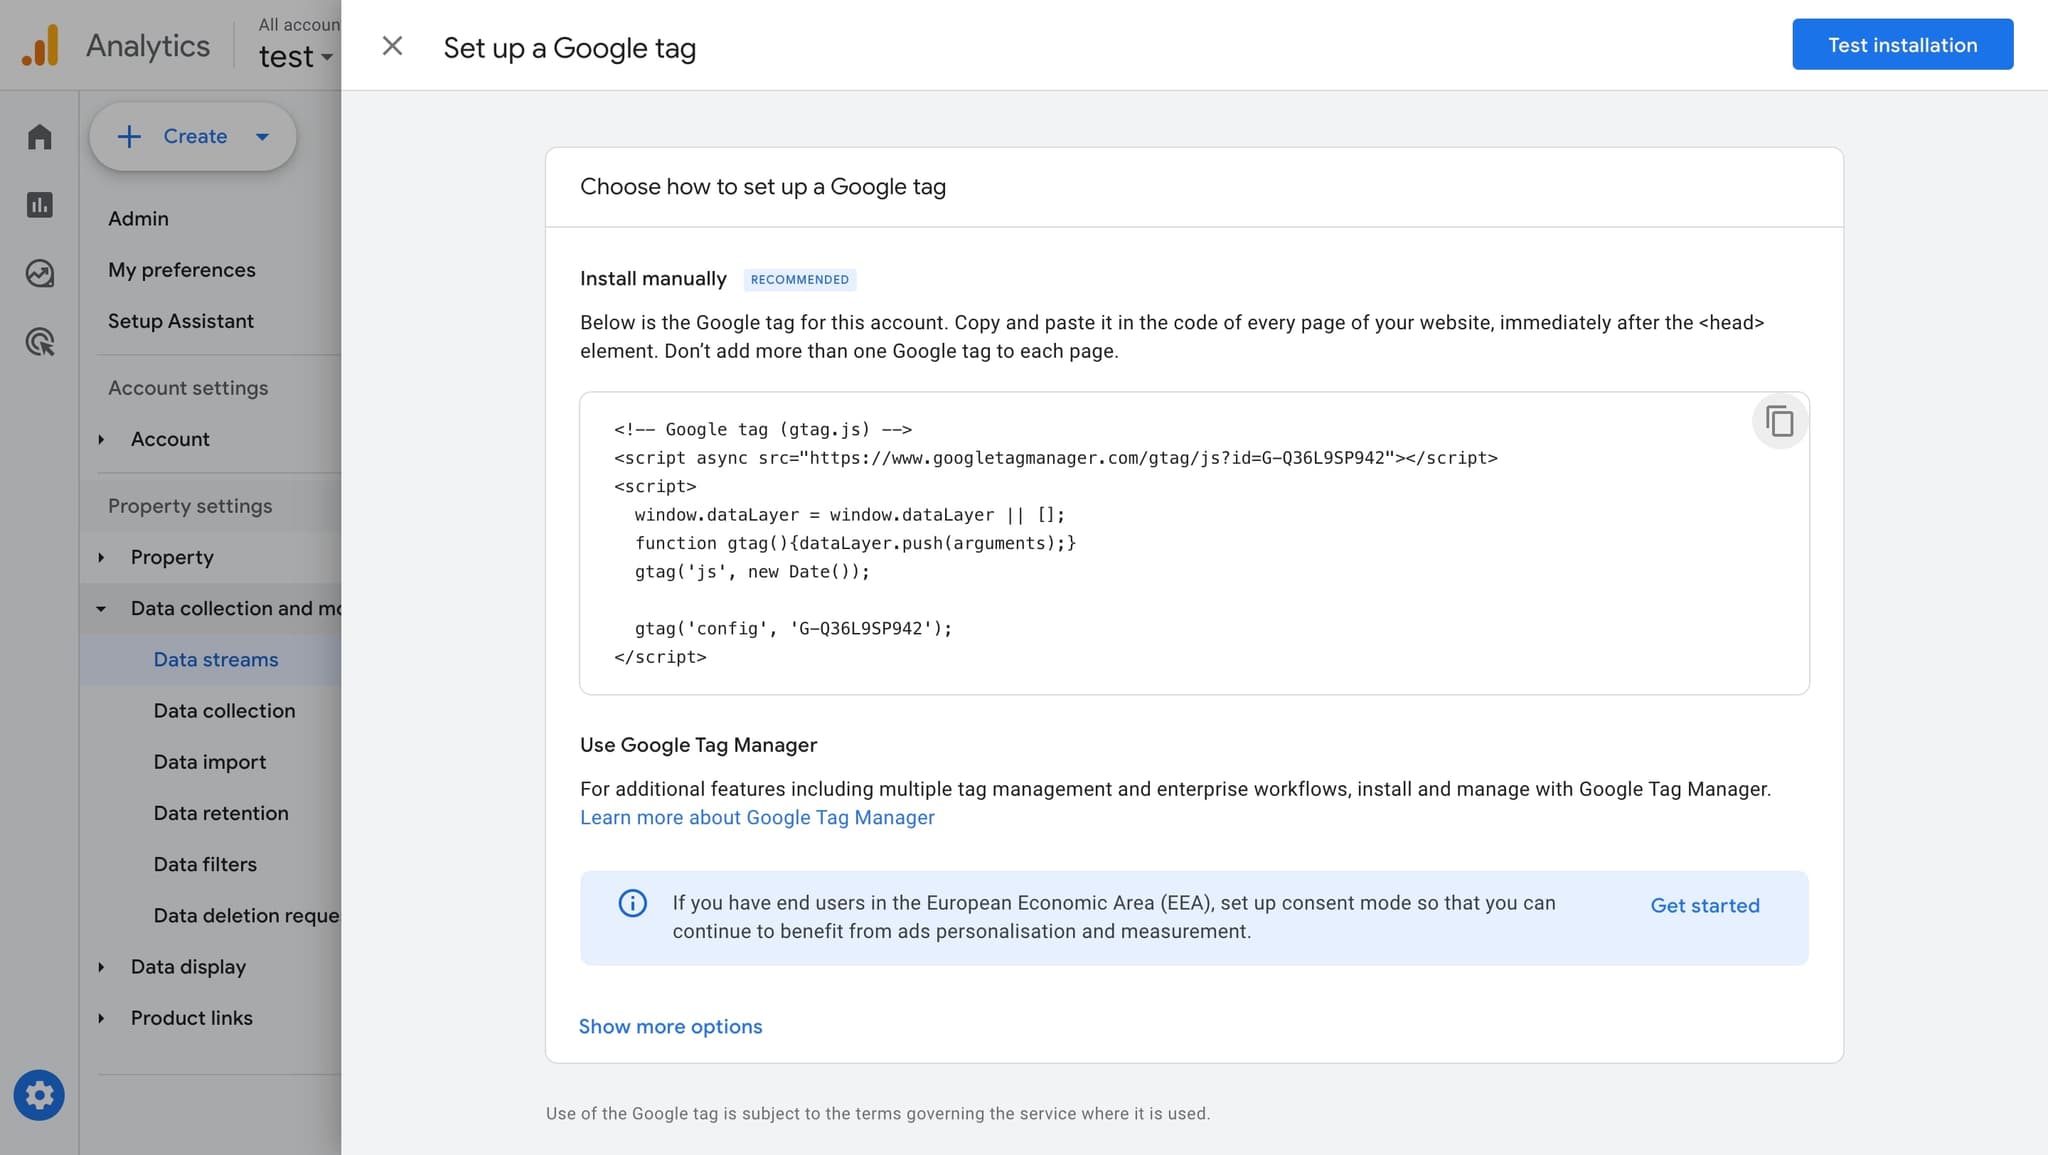The height and width of the screenshot is (1155, 2048).
Task: Open the Home navigation icon
Action: (39, 135)
